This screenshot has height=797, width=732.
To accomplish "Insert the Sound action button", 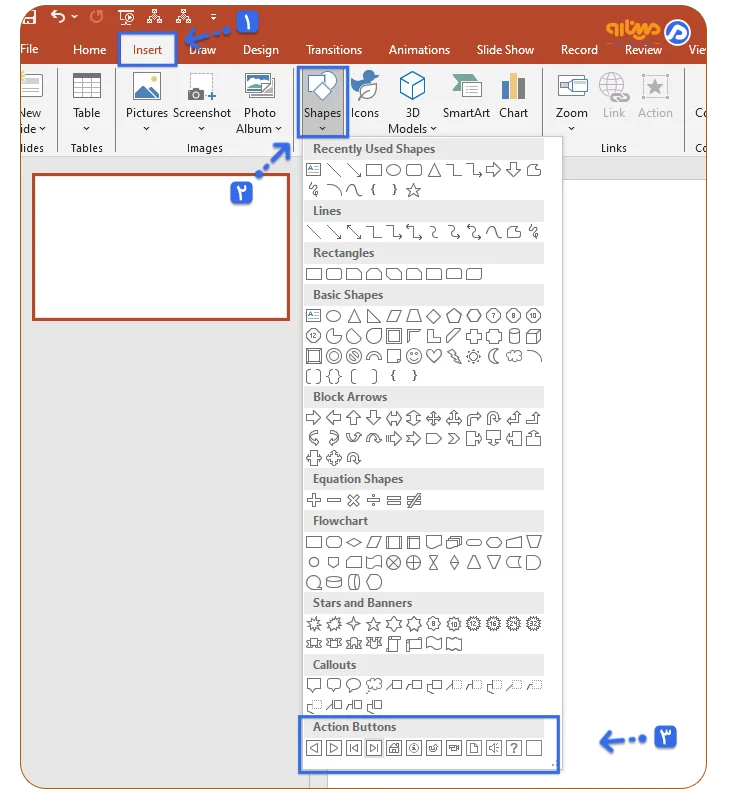I will [x=494, y=748].
